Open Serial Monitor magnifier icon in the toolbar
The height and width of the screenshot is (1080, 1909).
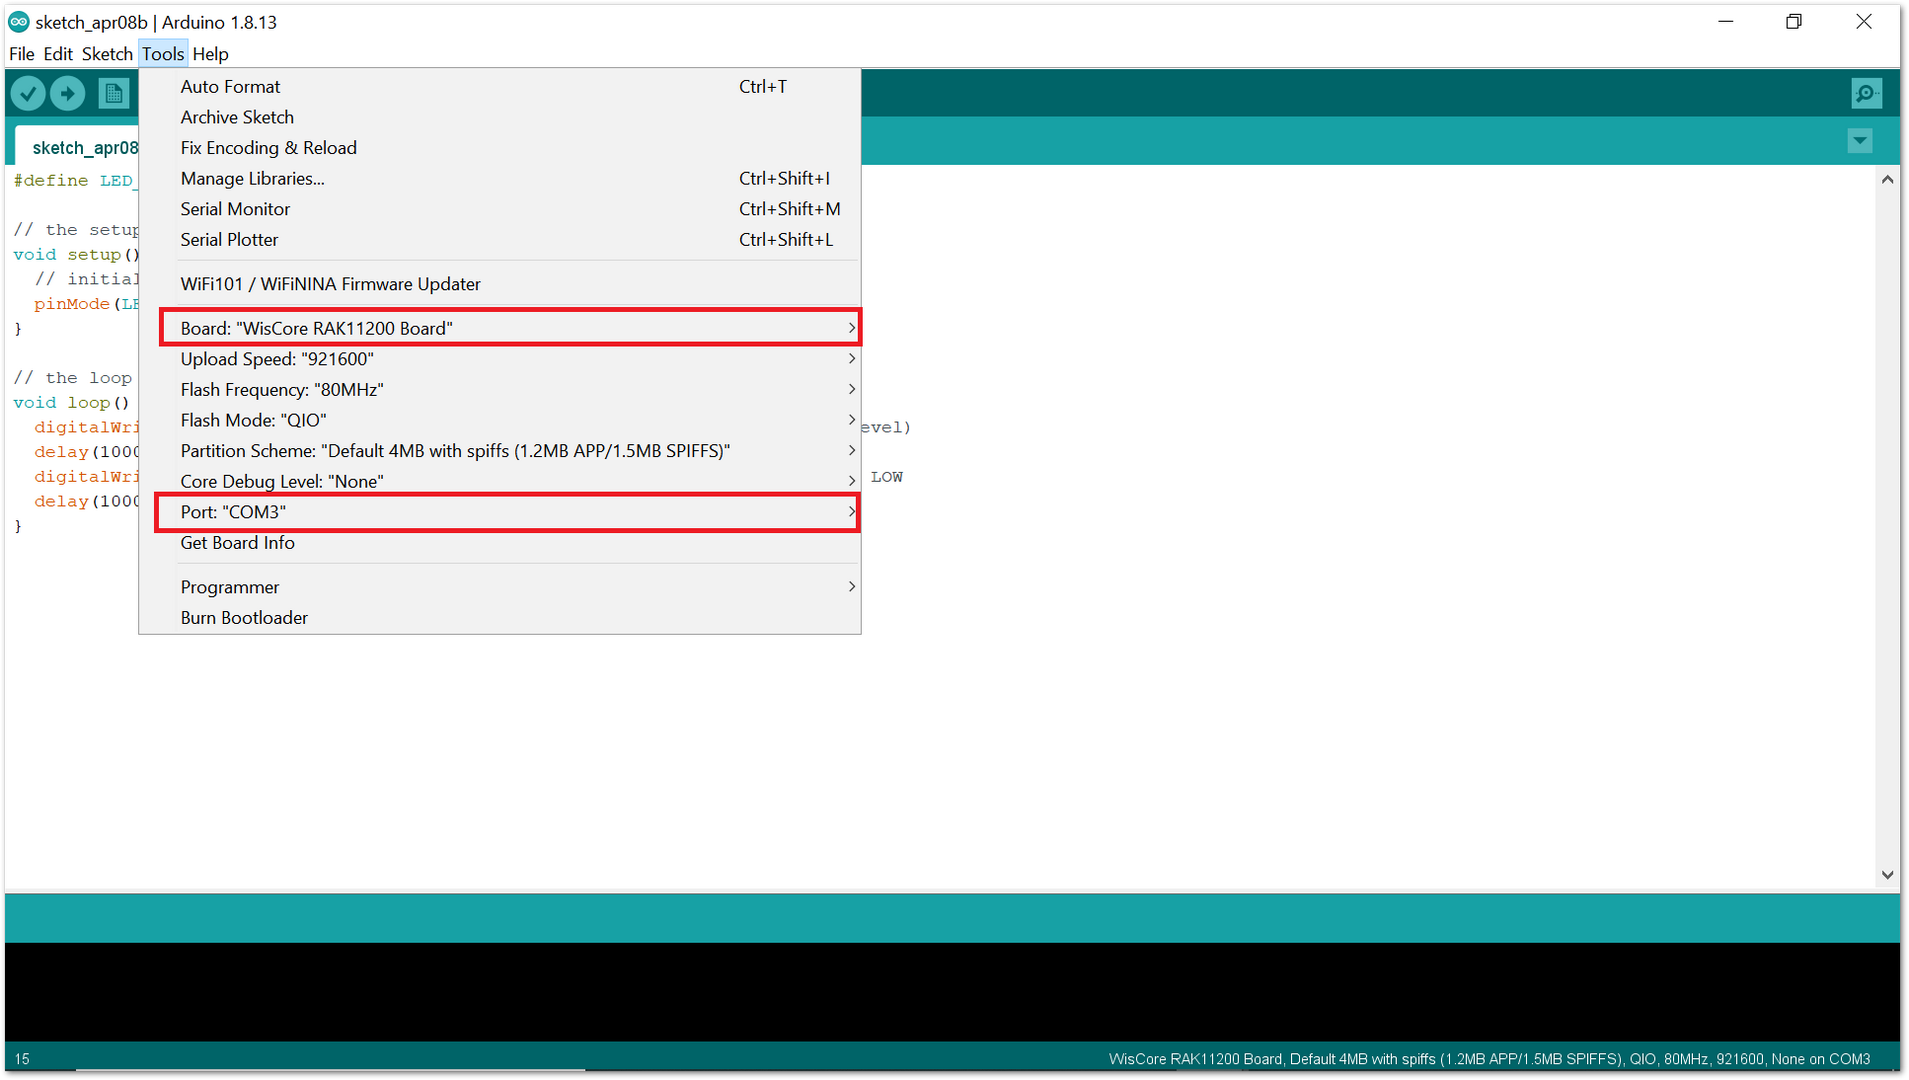pyautogui.click(x=1866, y=94)
